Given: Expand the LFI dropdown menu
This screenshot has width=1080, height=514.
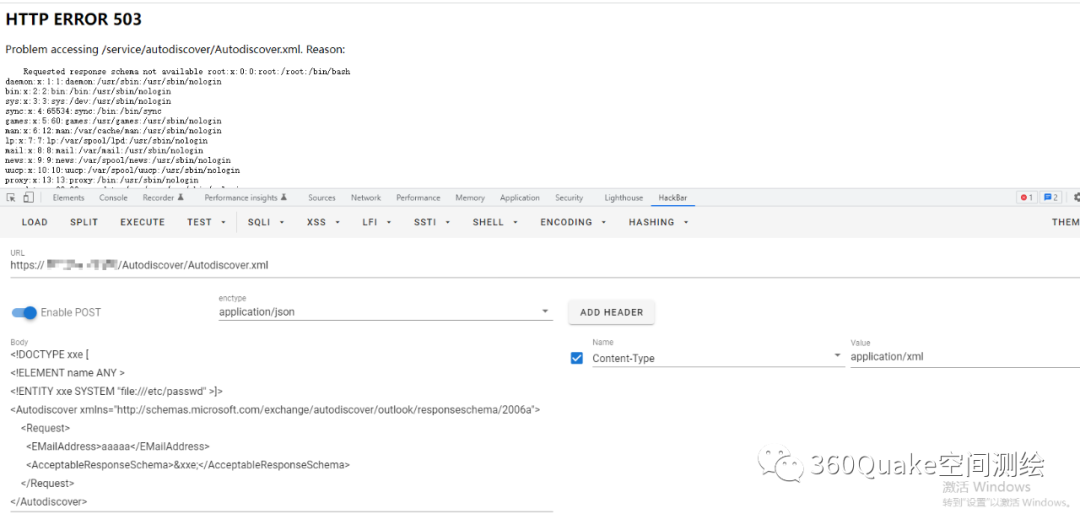Looking at the screenshot, I should (377, 222).
